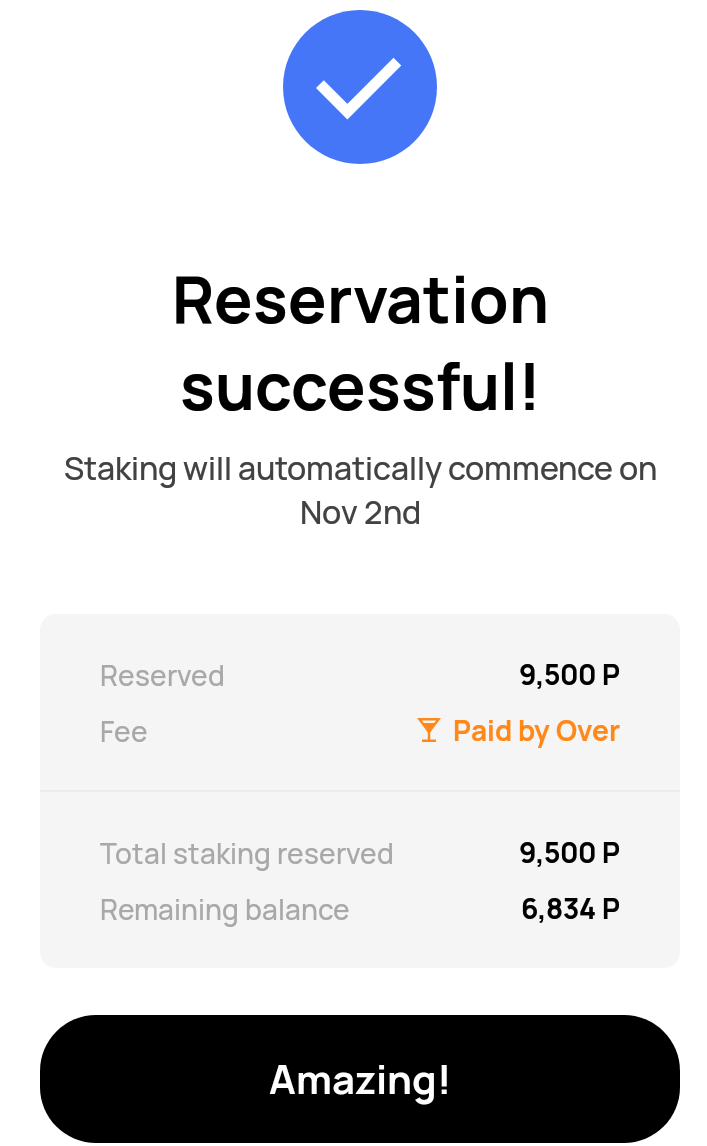
Task: Click the word "successful!" in the heading
Action: tap(360, 388)
